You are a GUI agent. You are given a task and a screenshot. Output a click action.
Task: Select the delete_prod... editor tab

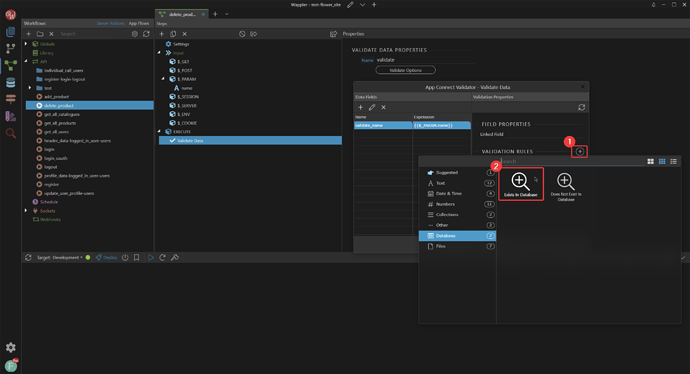coord(182,15)
